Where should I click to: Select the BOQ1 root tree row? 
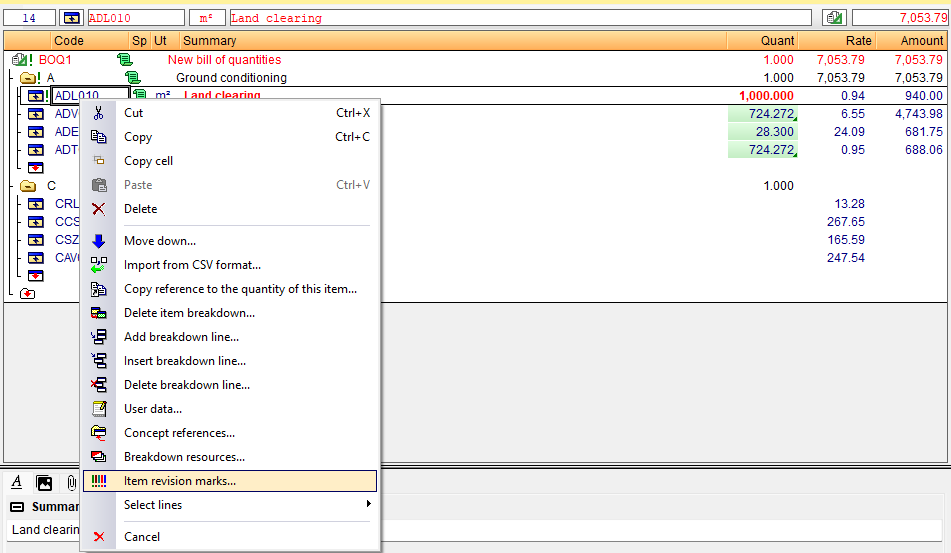[476, 59]
